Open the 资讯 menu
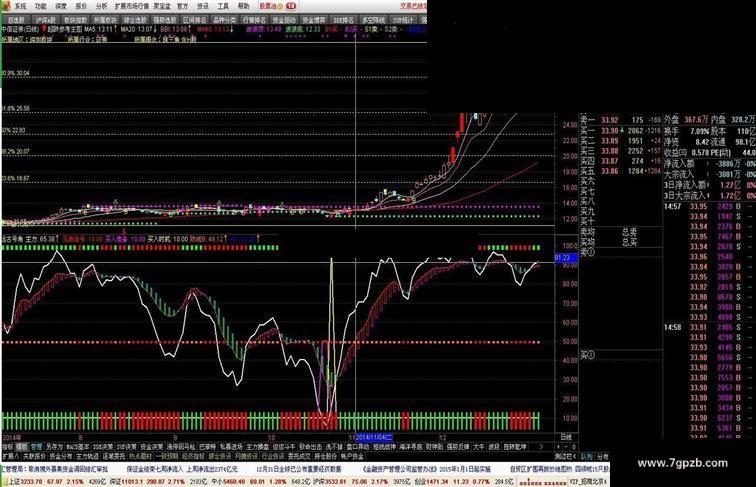Image resolution: width=756 pixels, height=487 pixels. pyautogui.click(x=203, y=6)
